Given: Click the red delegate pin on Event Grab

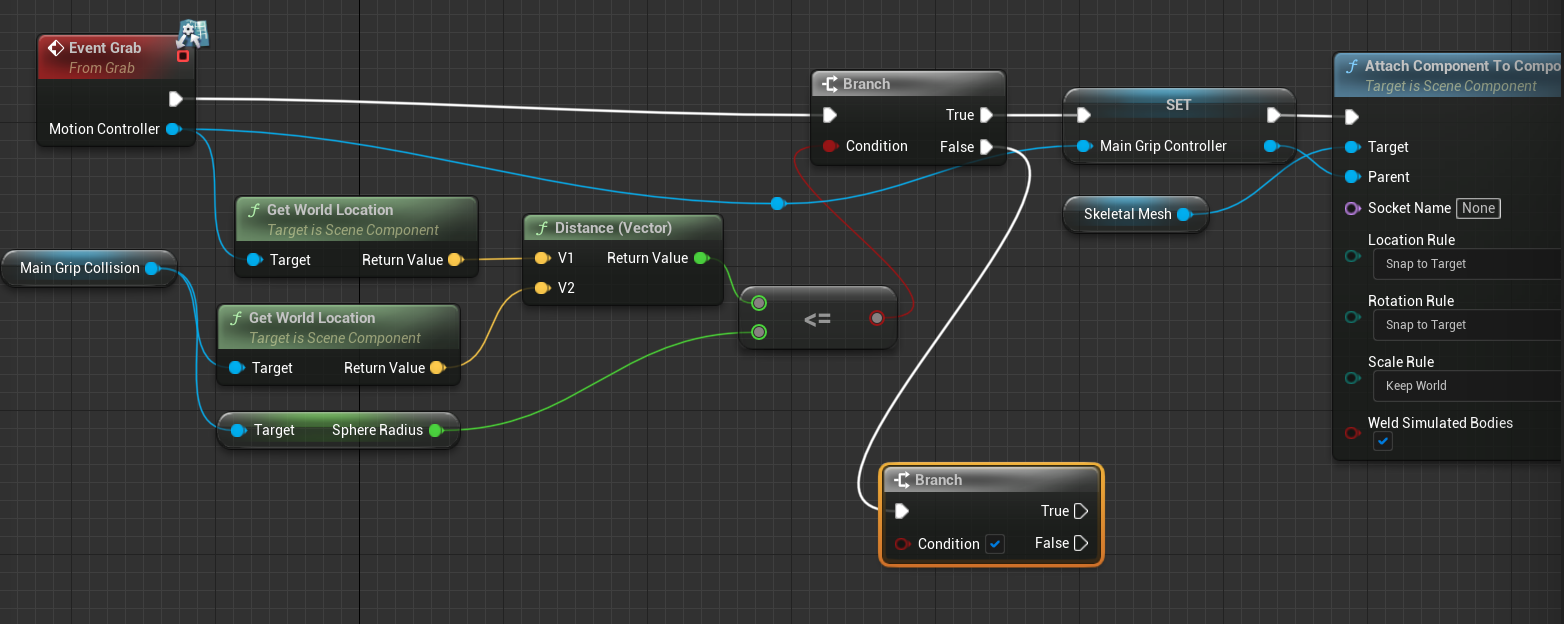Looking at the screenshot, I should (183, 56).
